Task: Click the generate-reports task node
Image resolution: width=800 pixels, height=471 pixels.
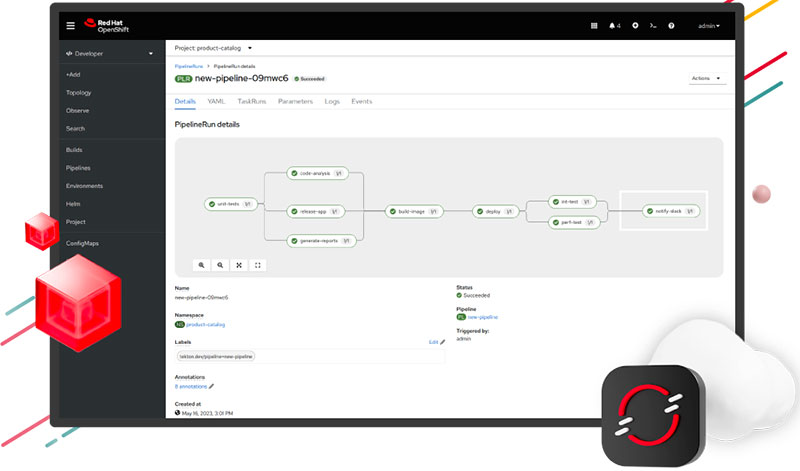Action: click(x=321, y=241)
